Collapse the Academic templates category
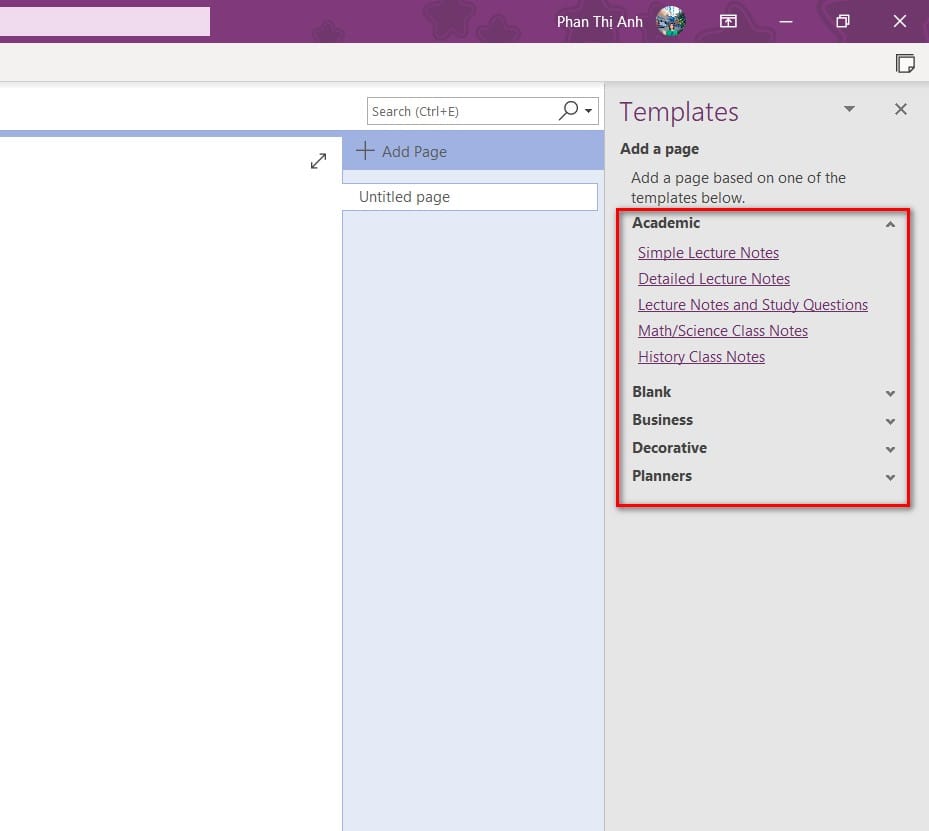Image resolution: width=929 pixels, height=831 pixels. tap(890, 224)
